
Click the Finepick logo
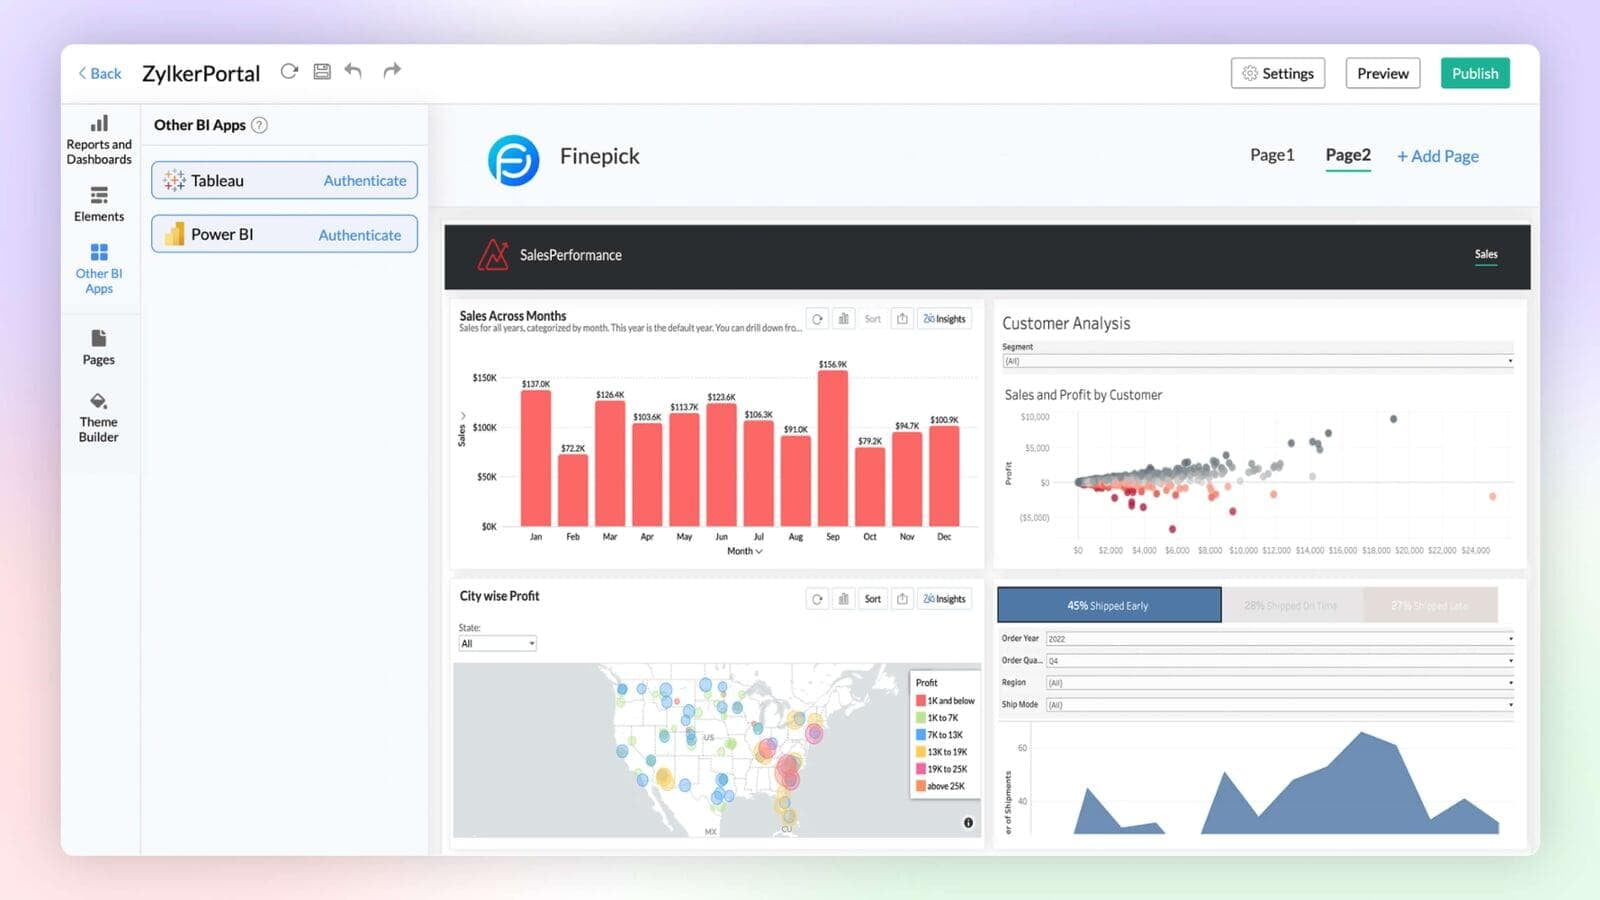[513, 160]
